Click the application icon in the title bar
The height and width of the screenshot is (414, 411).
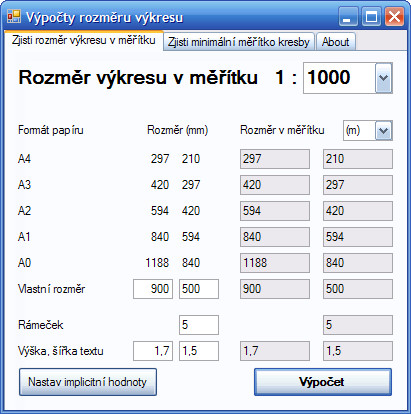(x=14, y=16)
